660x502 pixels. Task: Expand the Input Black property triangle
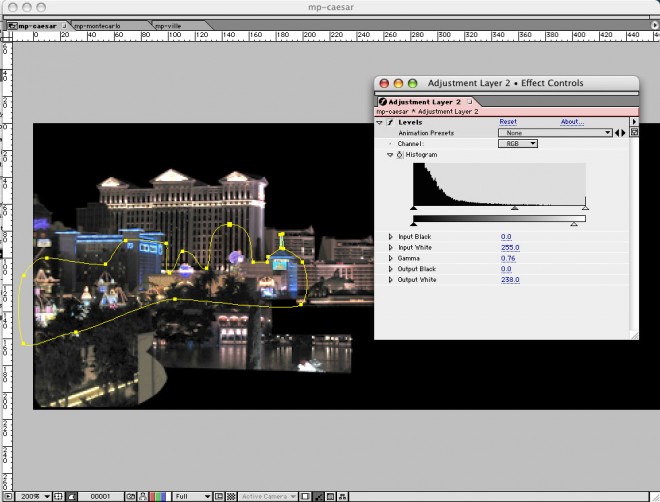390,237
